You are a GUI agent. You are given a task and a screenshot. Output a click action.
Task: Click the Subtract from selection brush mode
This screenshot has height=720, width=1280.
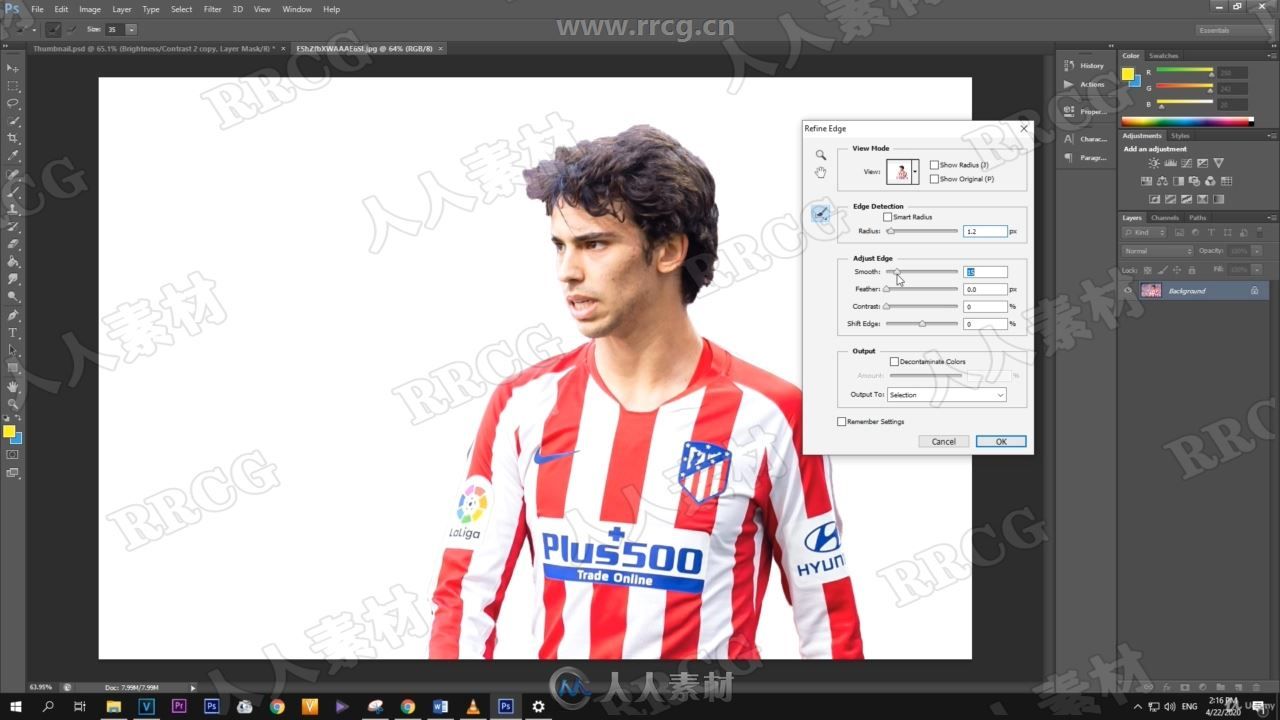(x=71, y=30)
